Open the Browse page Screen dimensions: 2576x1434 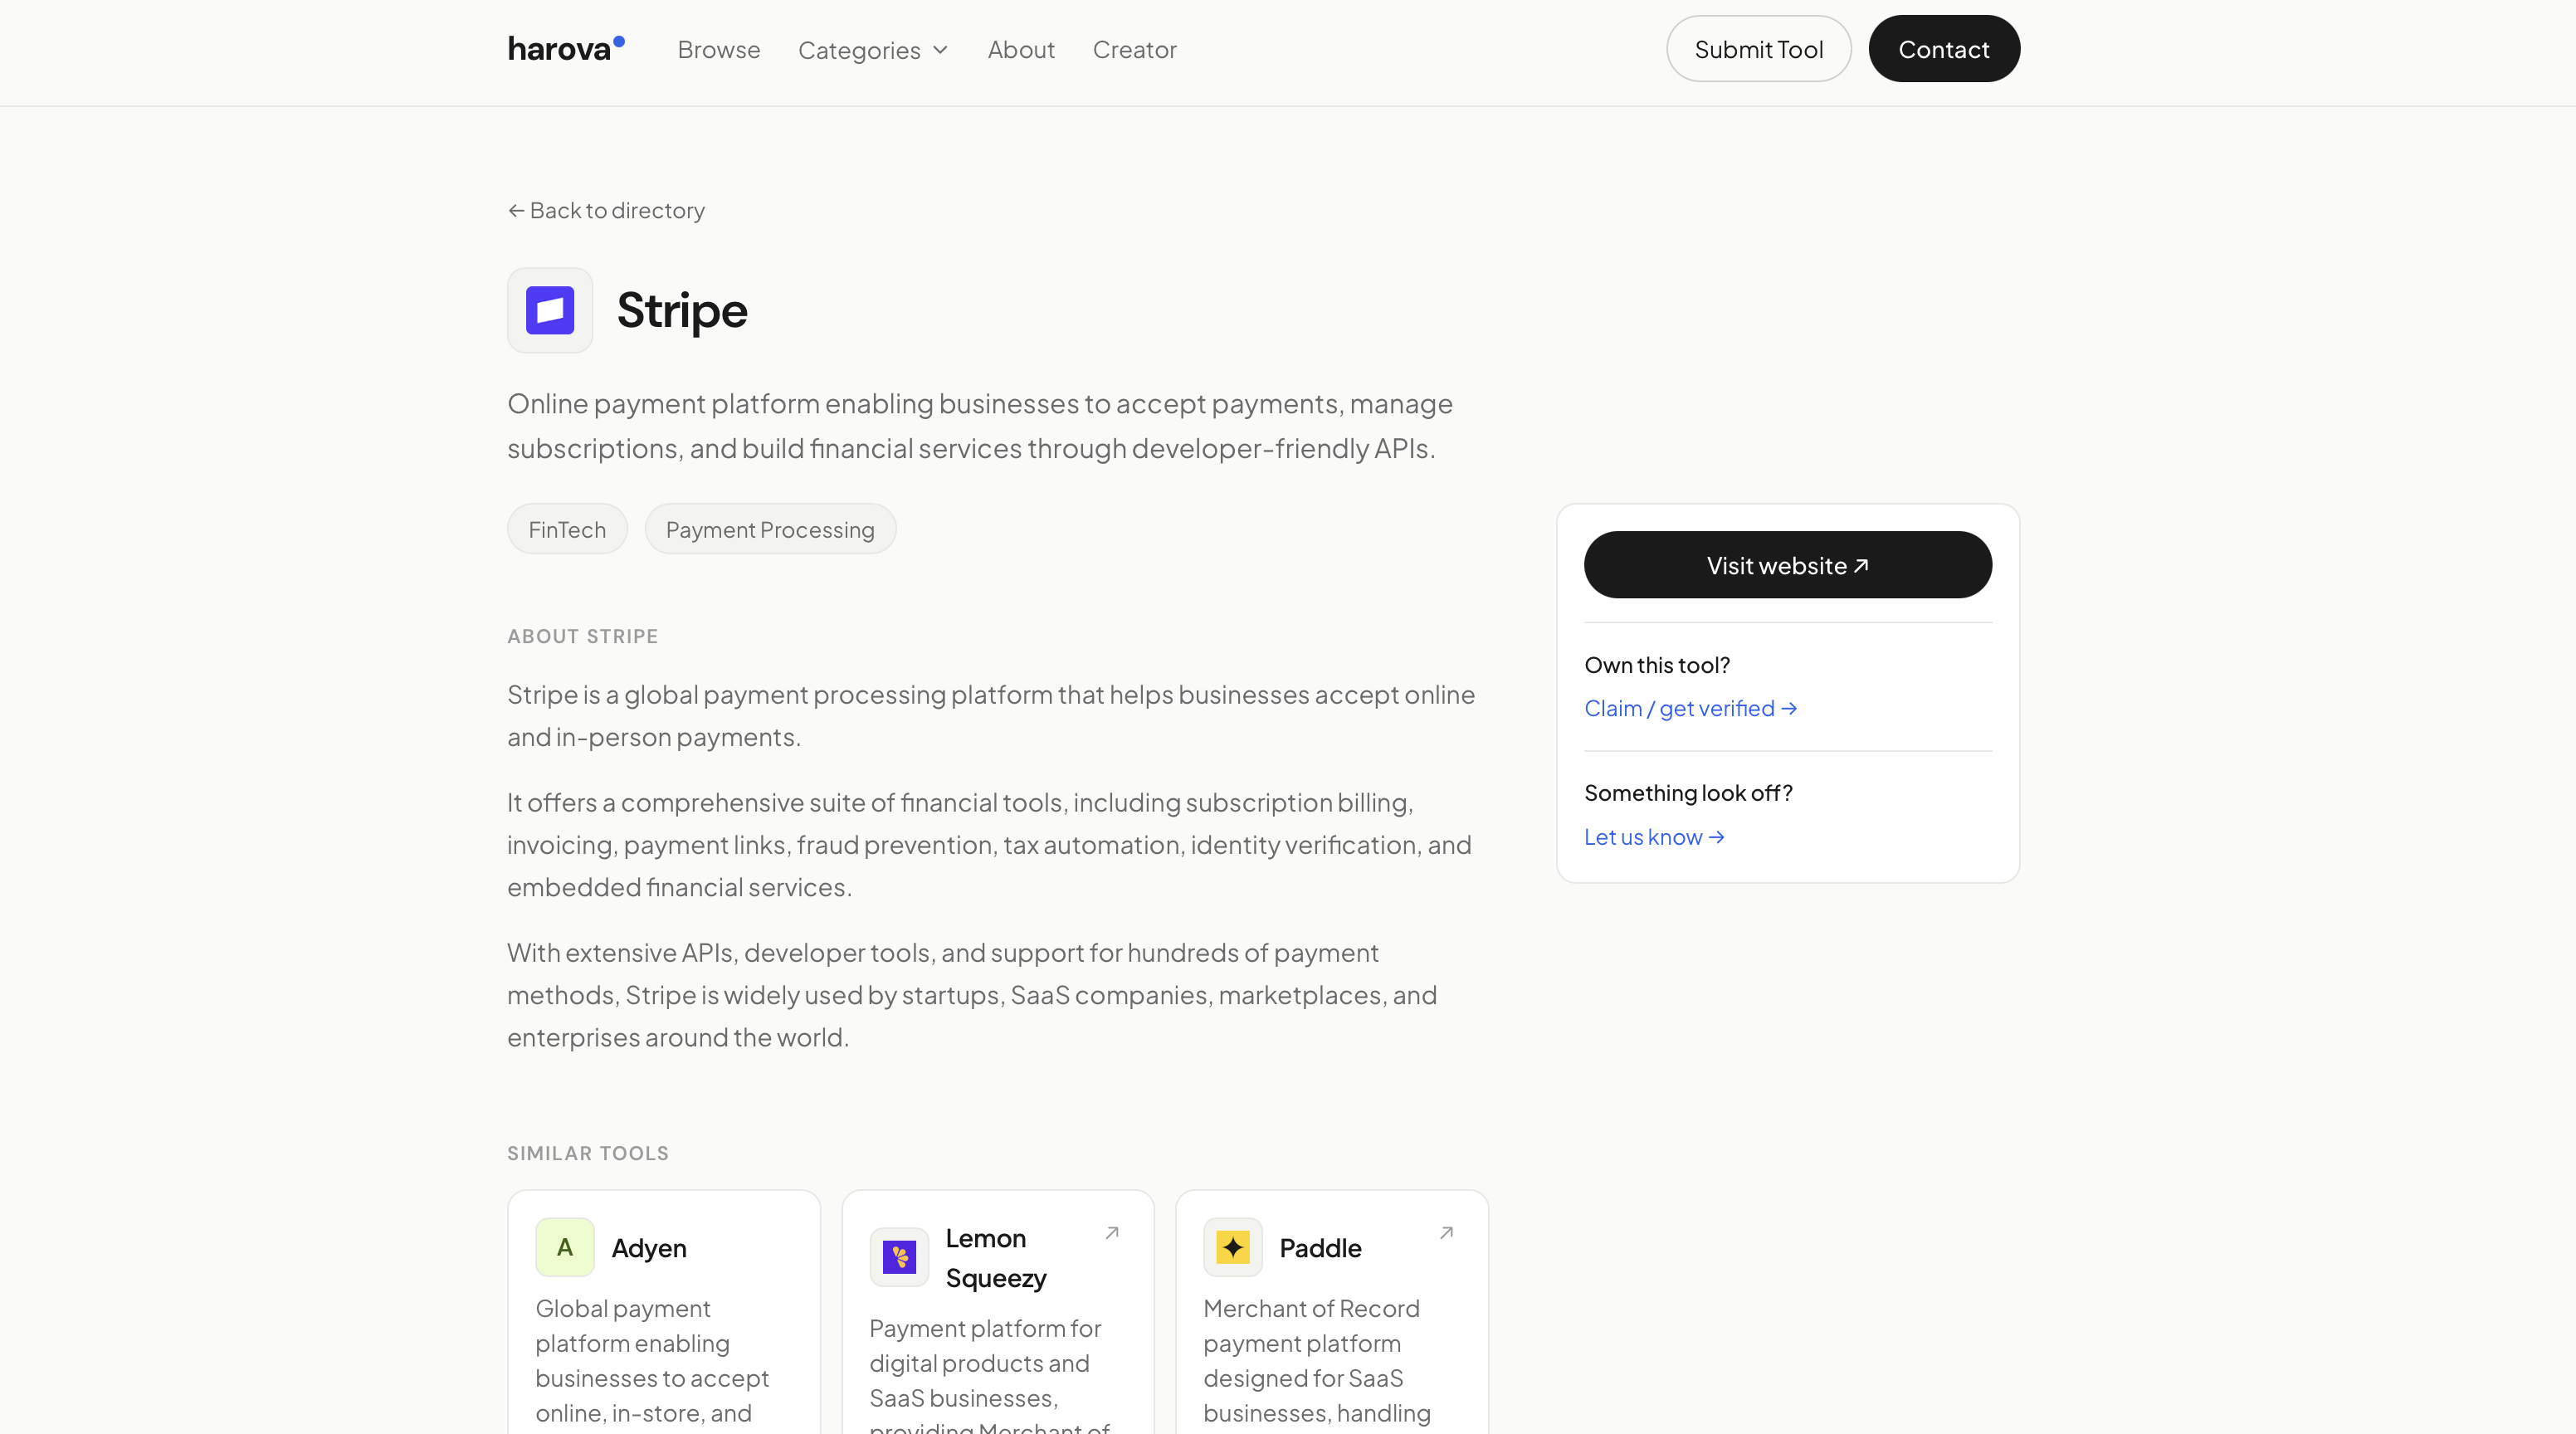[x=718, y=49]
